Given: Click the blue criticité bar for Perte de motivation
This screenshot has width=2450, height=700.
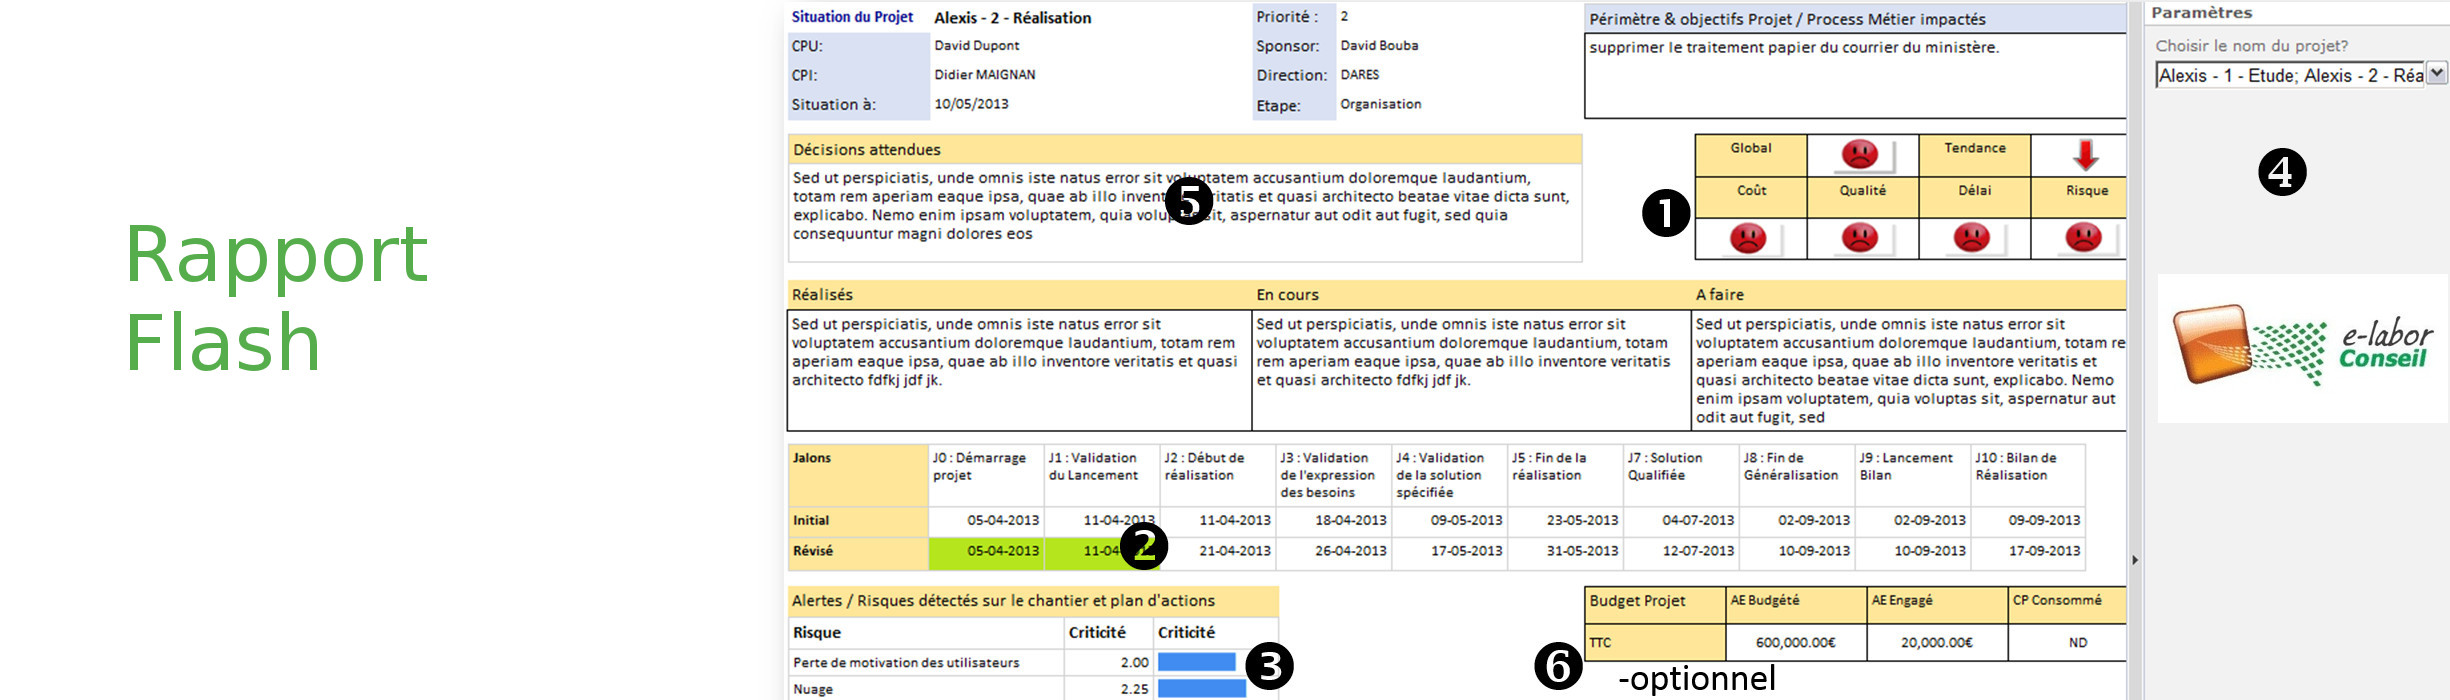Looking at the screenshot, I should [1197, 662].
